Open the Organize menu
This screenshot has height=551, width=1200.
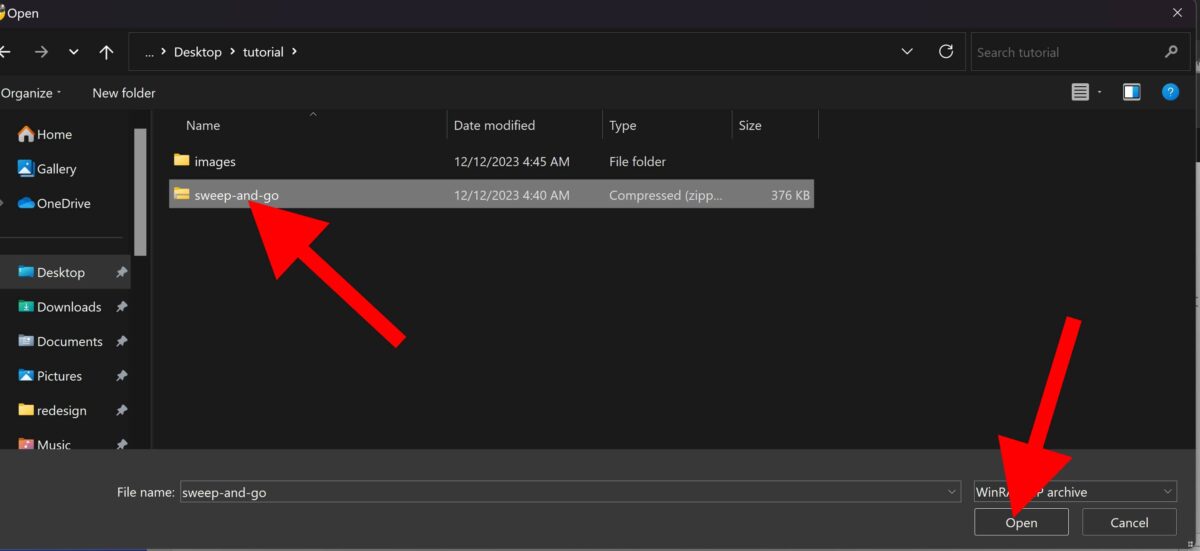(31, 93)
